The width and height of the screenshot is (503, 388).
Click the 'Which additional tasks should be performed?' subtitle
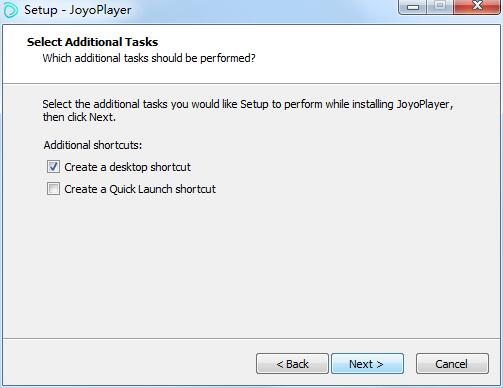[149, 58]
